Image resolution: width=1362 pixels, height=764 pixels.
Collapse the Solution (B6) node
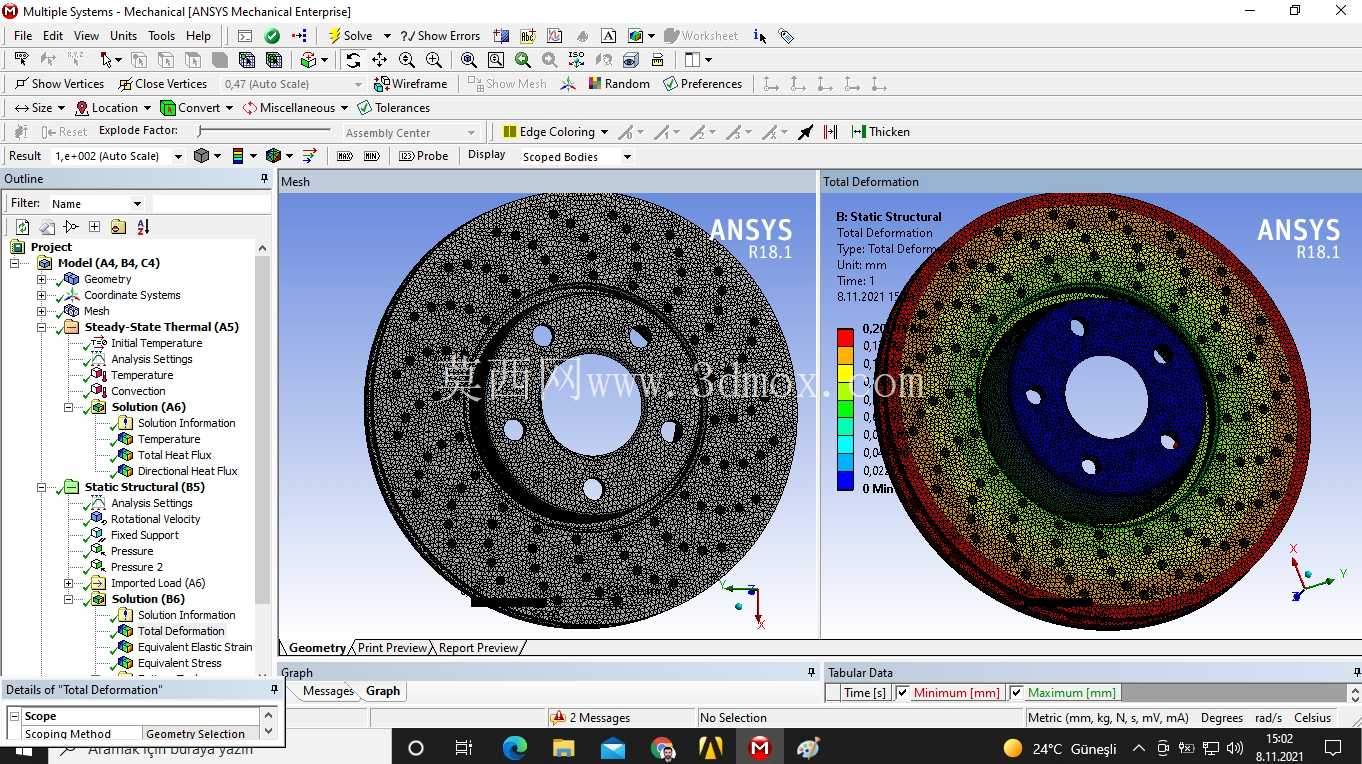(x=69, y=599)
